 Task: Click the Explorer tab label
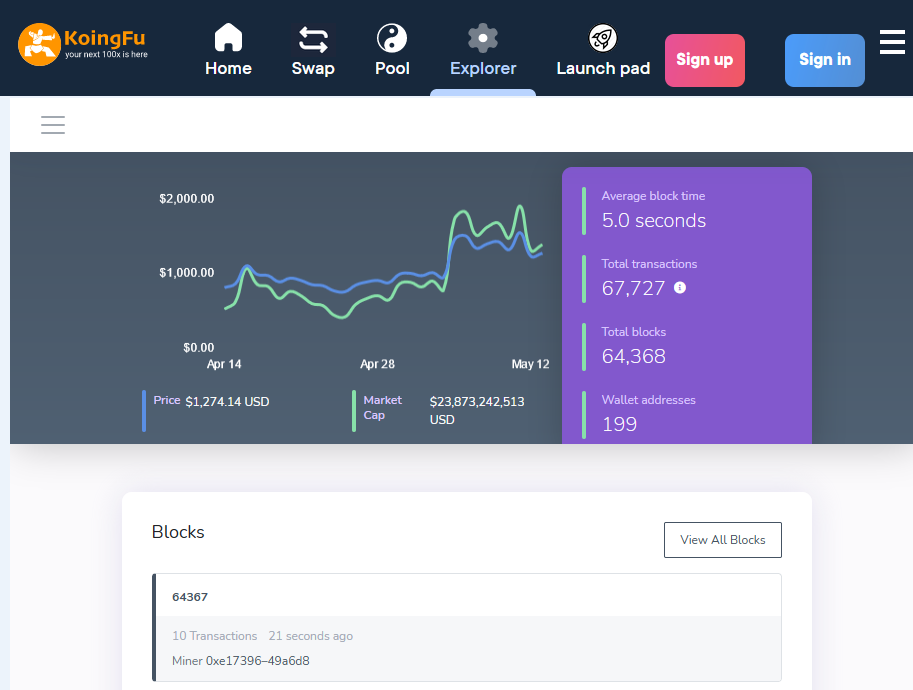[x=483, y=68]
